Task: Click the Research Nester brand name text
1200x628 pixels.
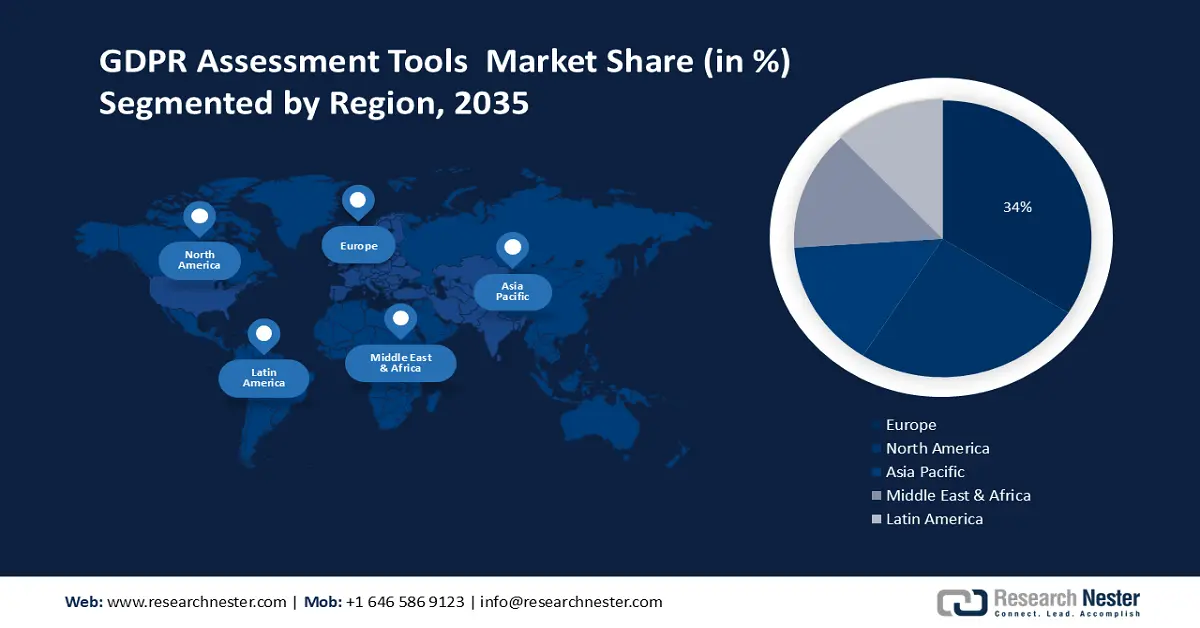Action: [x=1066, y=599]
